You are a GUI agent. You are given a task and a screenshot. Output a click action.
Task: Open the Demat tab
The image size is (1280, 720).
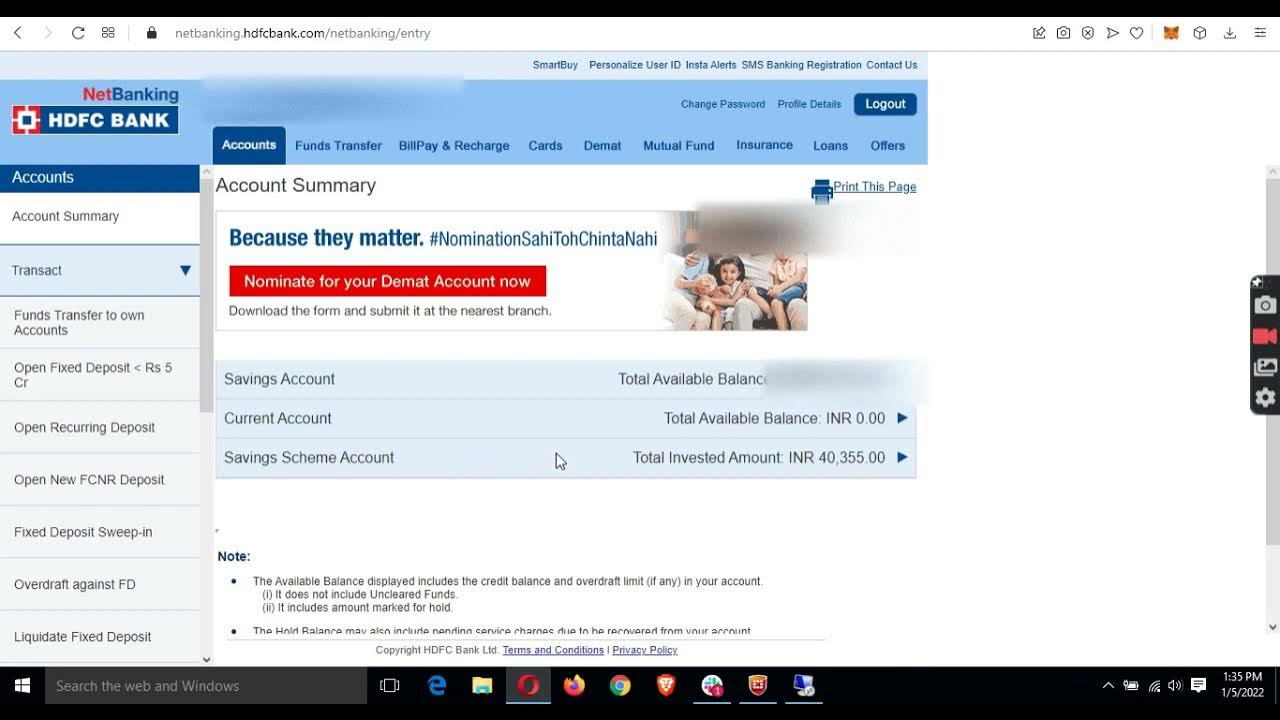coord(602,145)
